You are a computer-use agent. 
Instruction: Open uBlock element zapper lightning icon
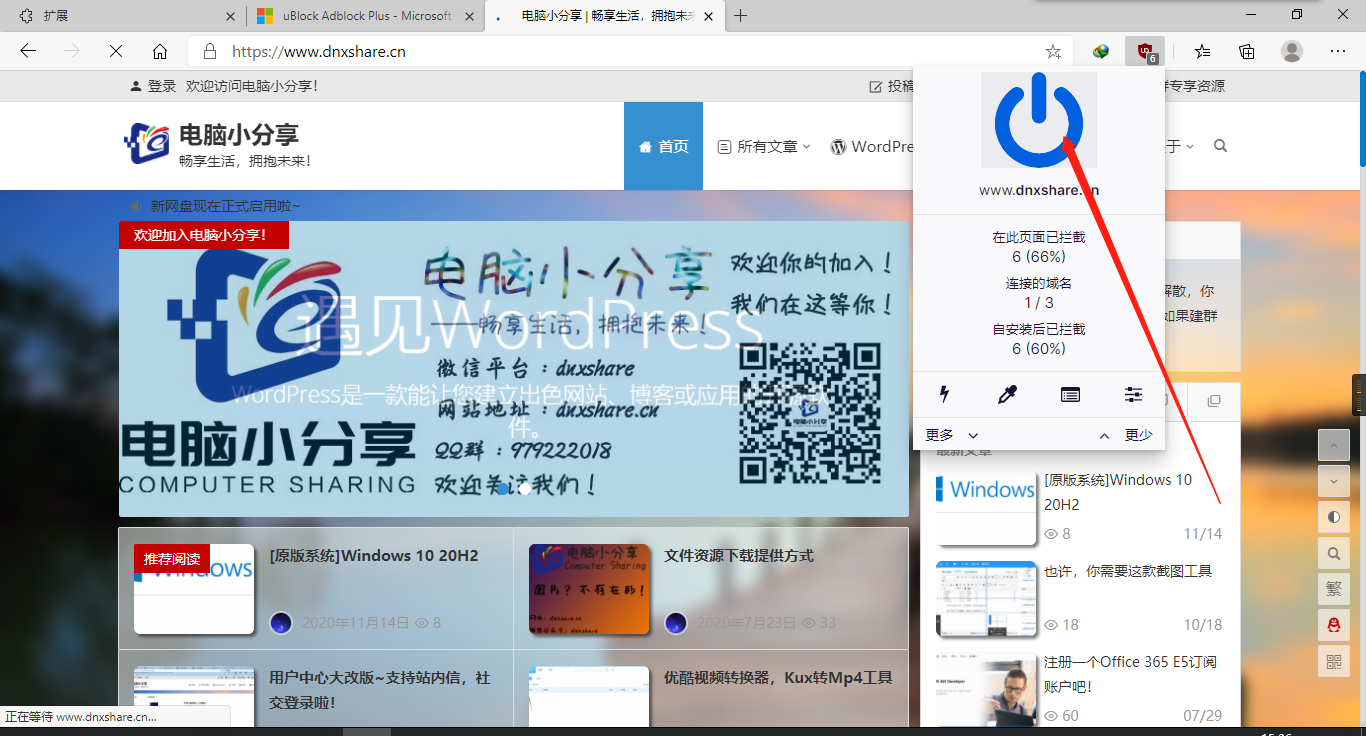[x=944, y=395]
